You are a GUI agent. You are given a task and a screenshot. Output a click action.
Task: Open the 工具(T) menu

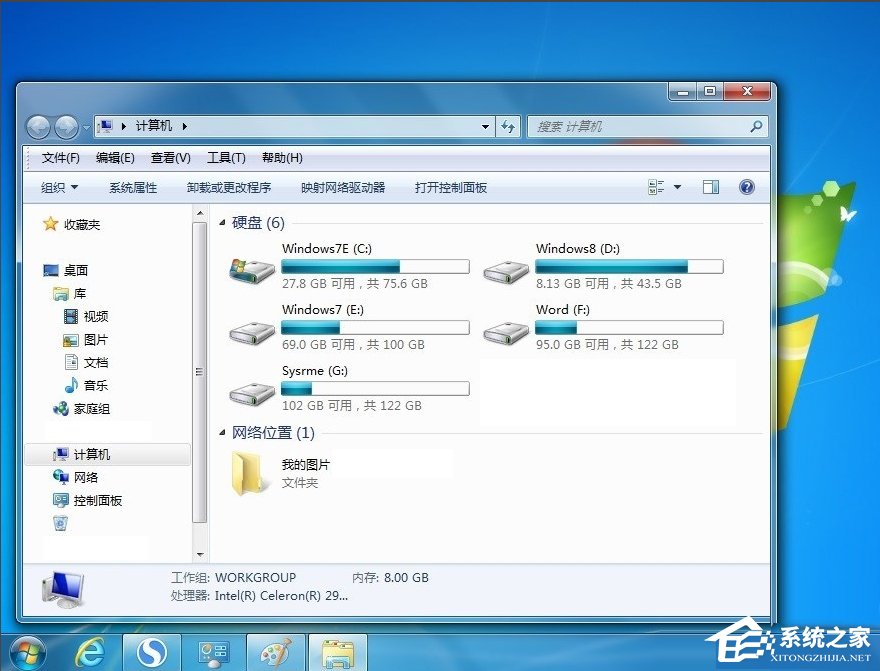227,157
